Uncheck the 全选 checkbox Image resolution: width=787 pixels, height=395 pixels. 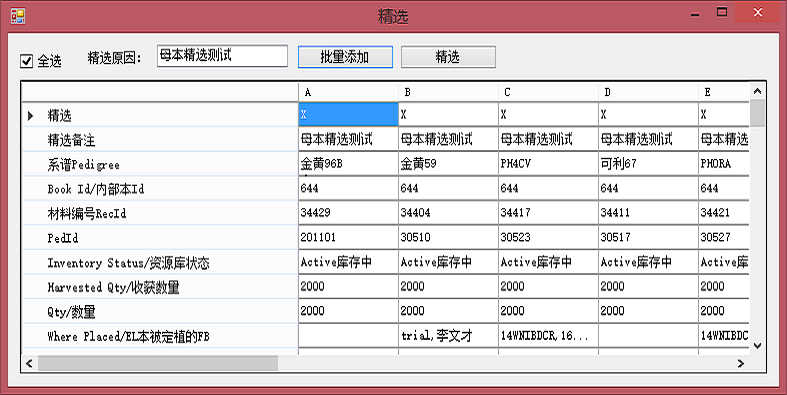(26, 61)
